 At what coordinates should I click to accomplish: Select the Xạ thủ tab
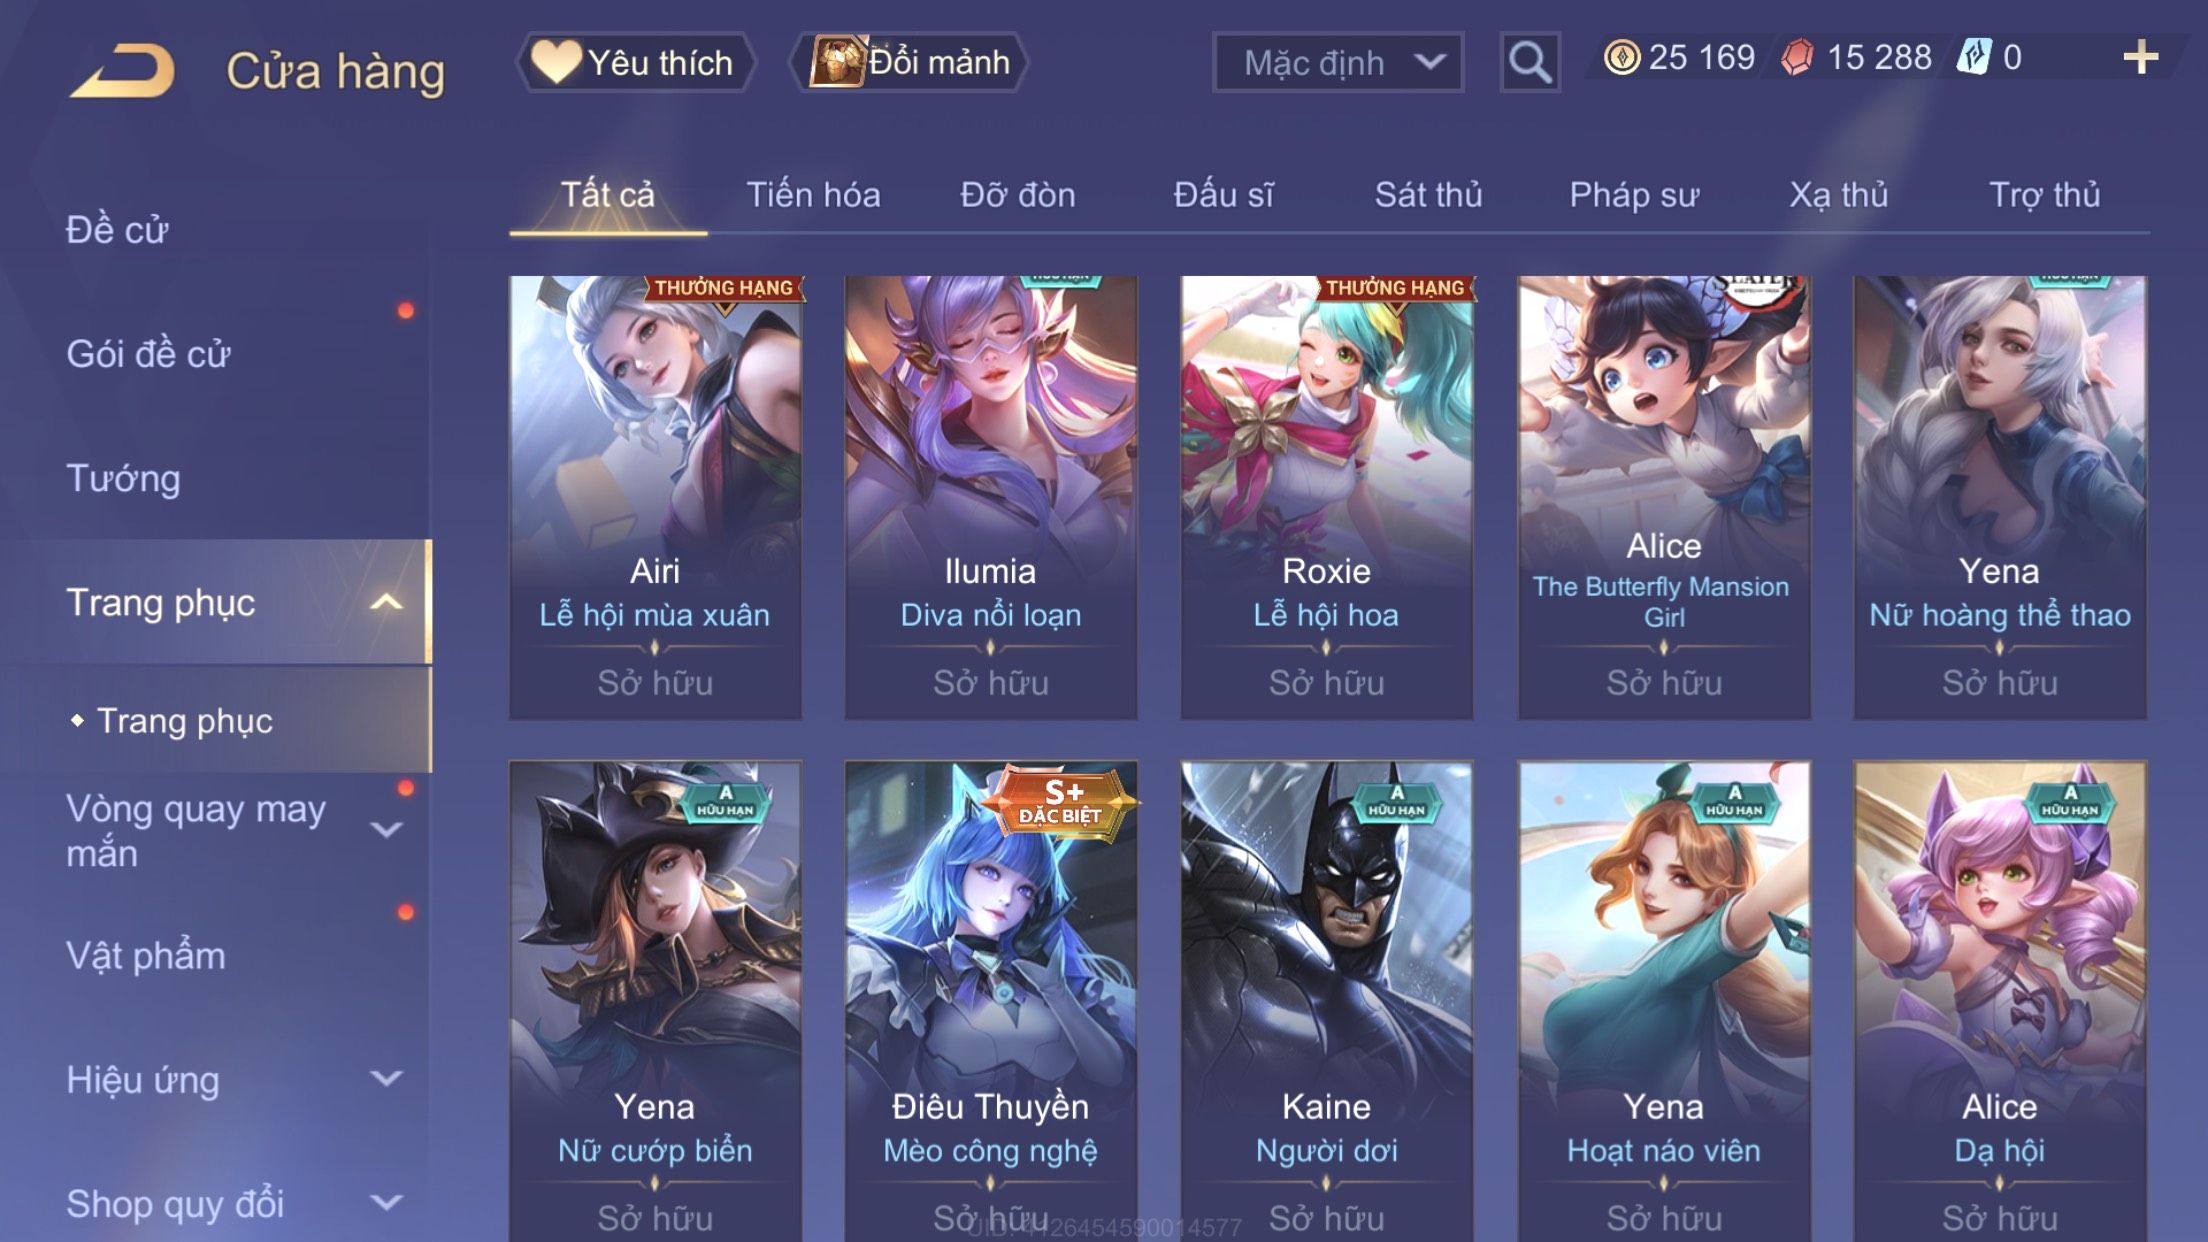click(1838, 194)
